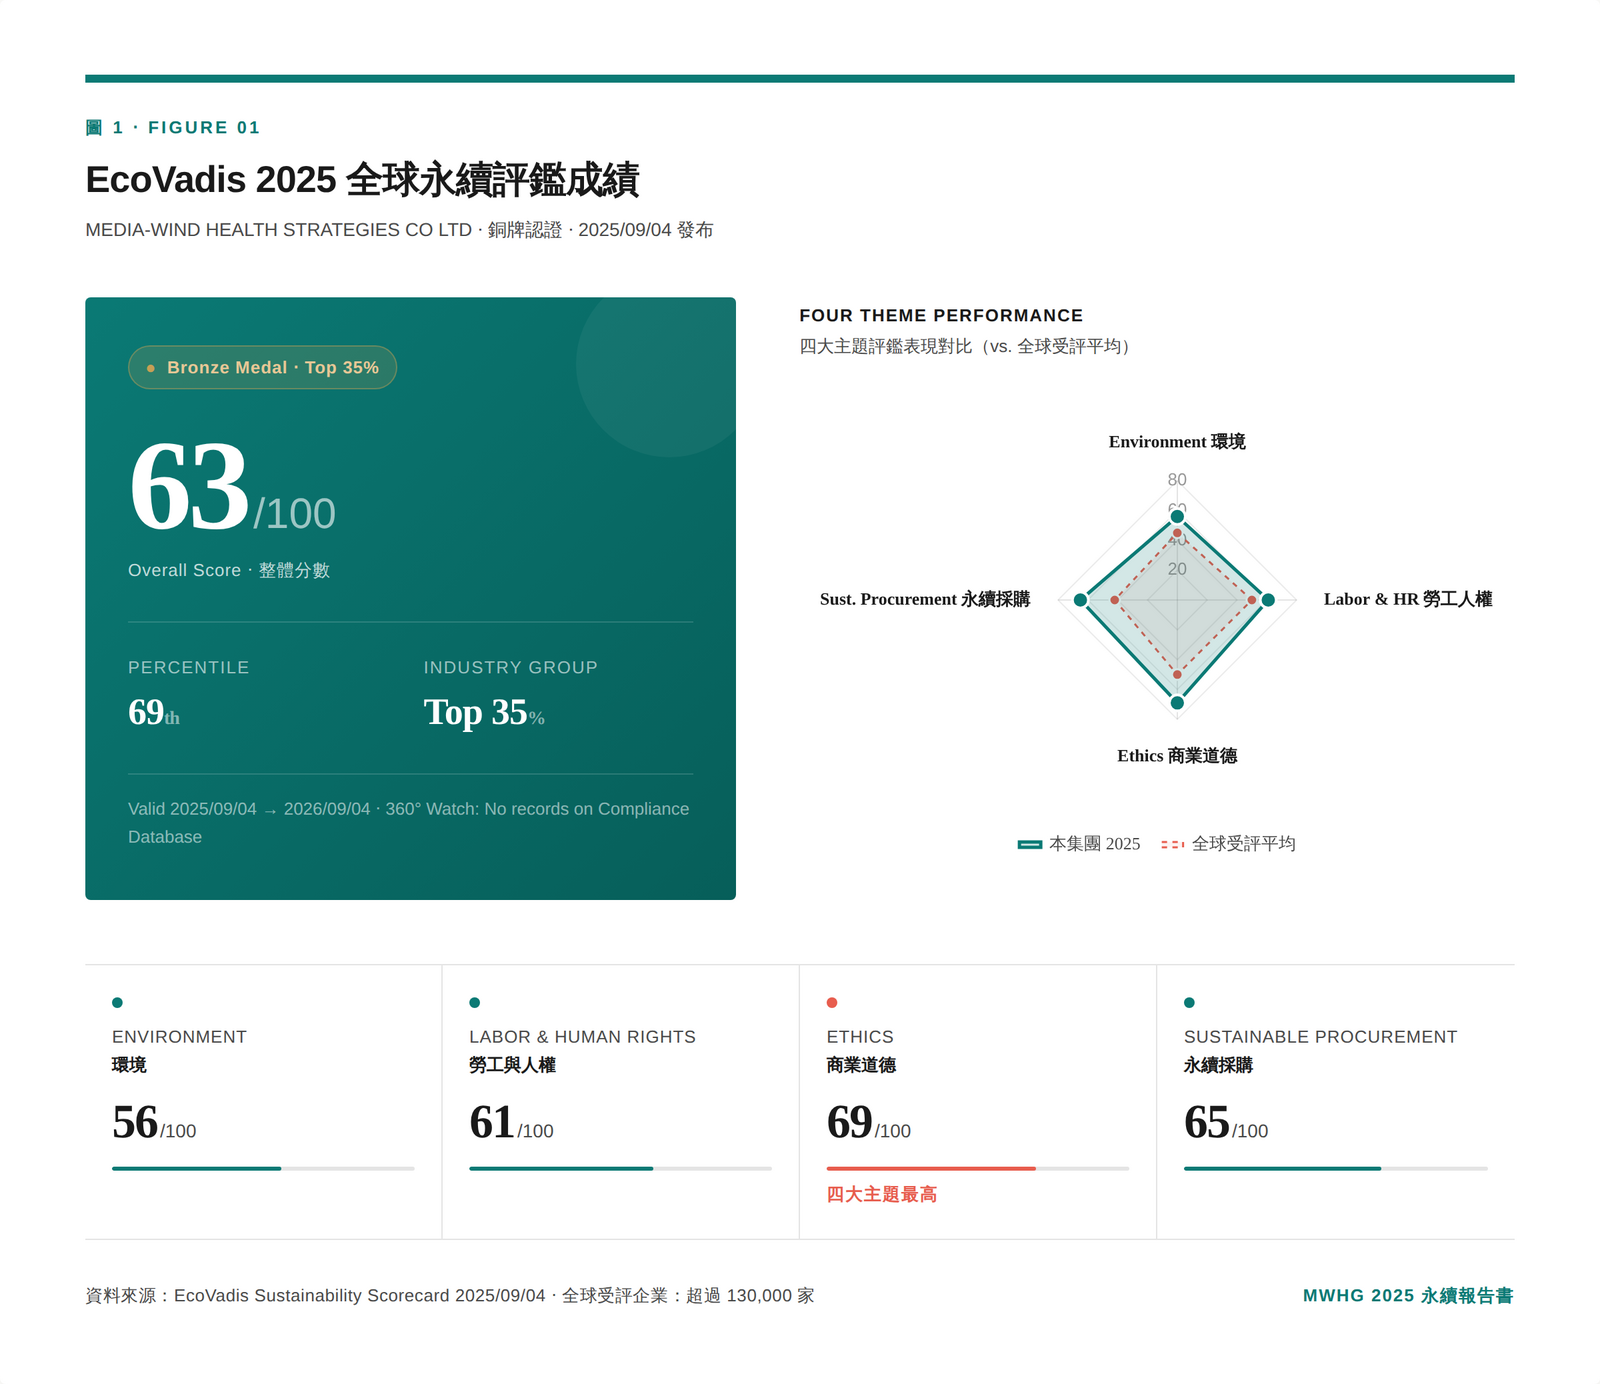
Task: Click the teal dot on Sustainable Procurement card
Action: tap(1189, 1003)
